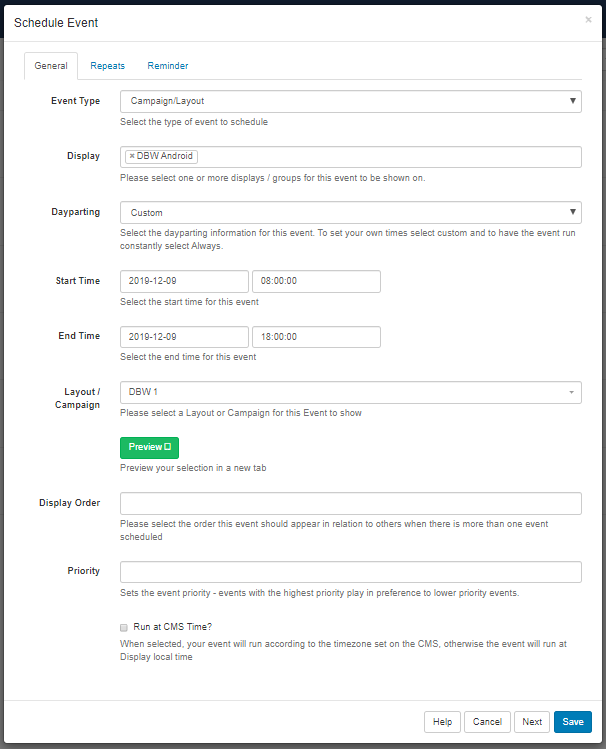This screenshot has width=606, height=749.
Task: Open the Event Type dropdown
Action: point(351,101)
